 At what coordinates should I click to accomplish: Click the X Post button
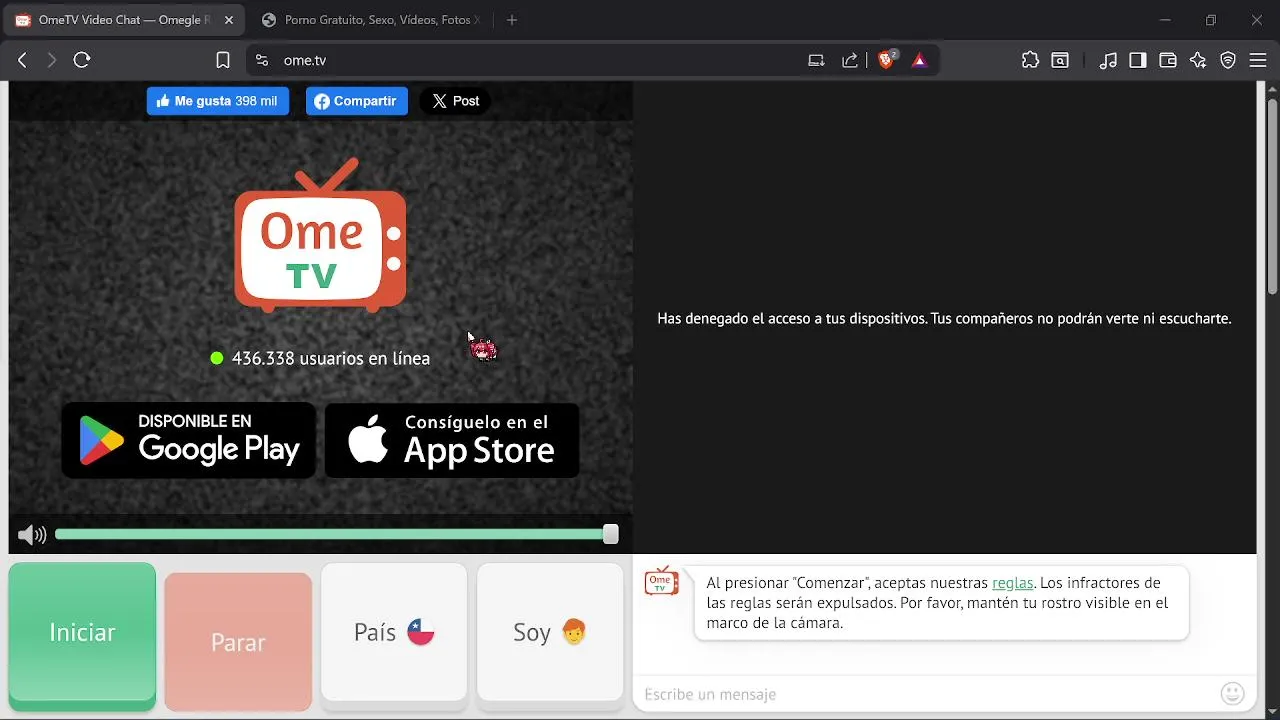[455, 101]
